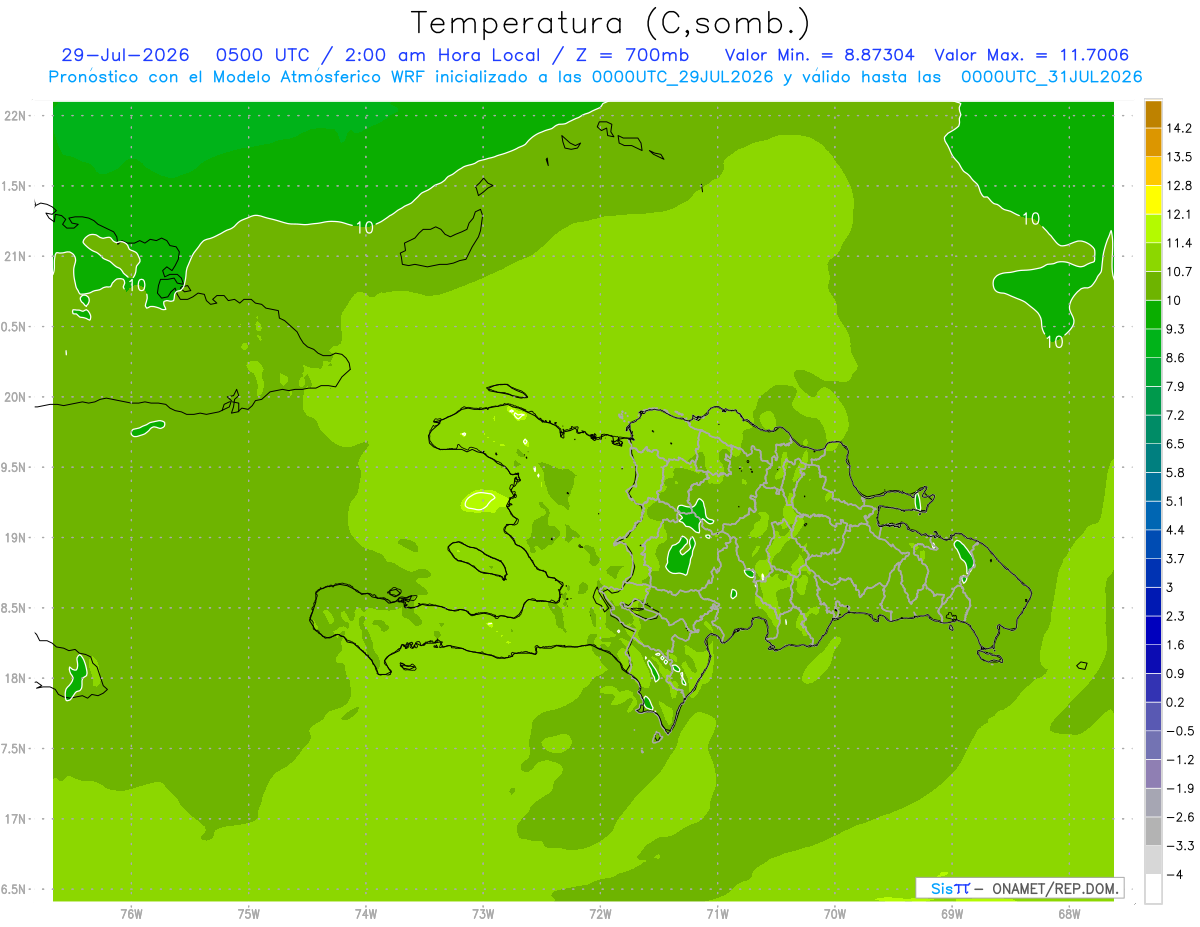
Task: Click the orange swatch between 14.2 and 13.5
Action: 1153,143
